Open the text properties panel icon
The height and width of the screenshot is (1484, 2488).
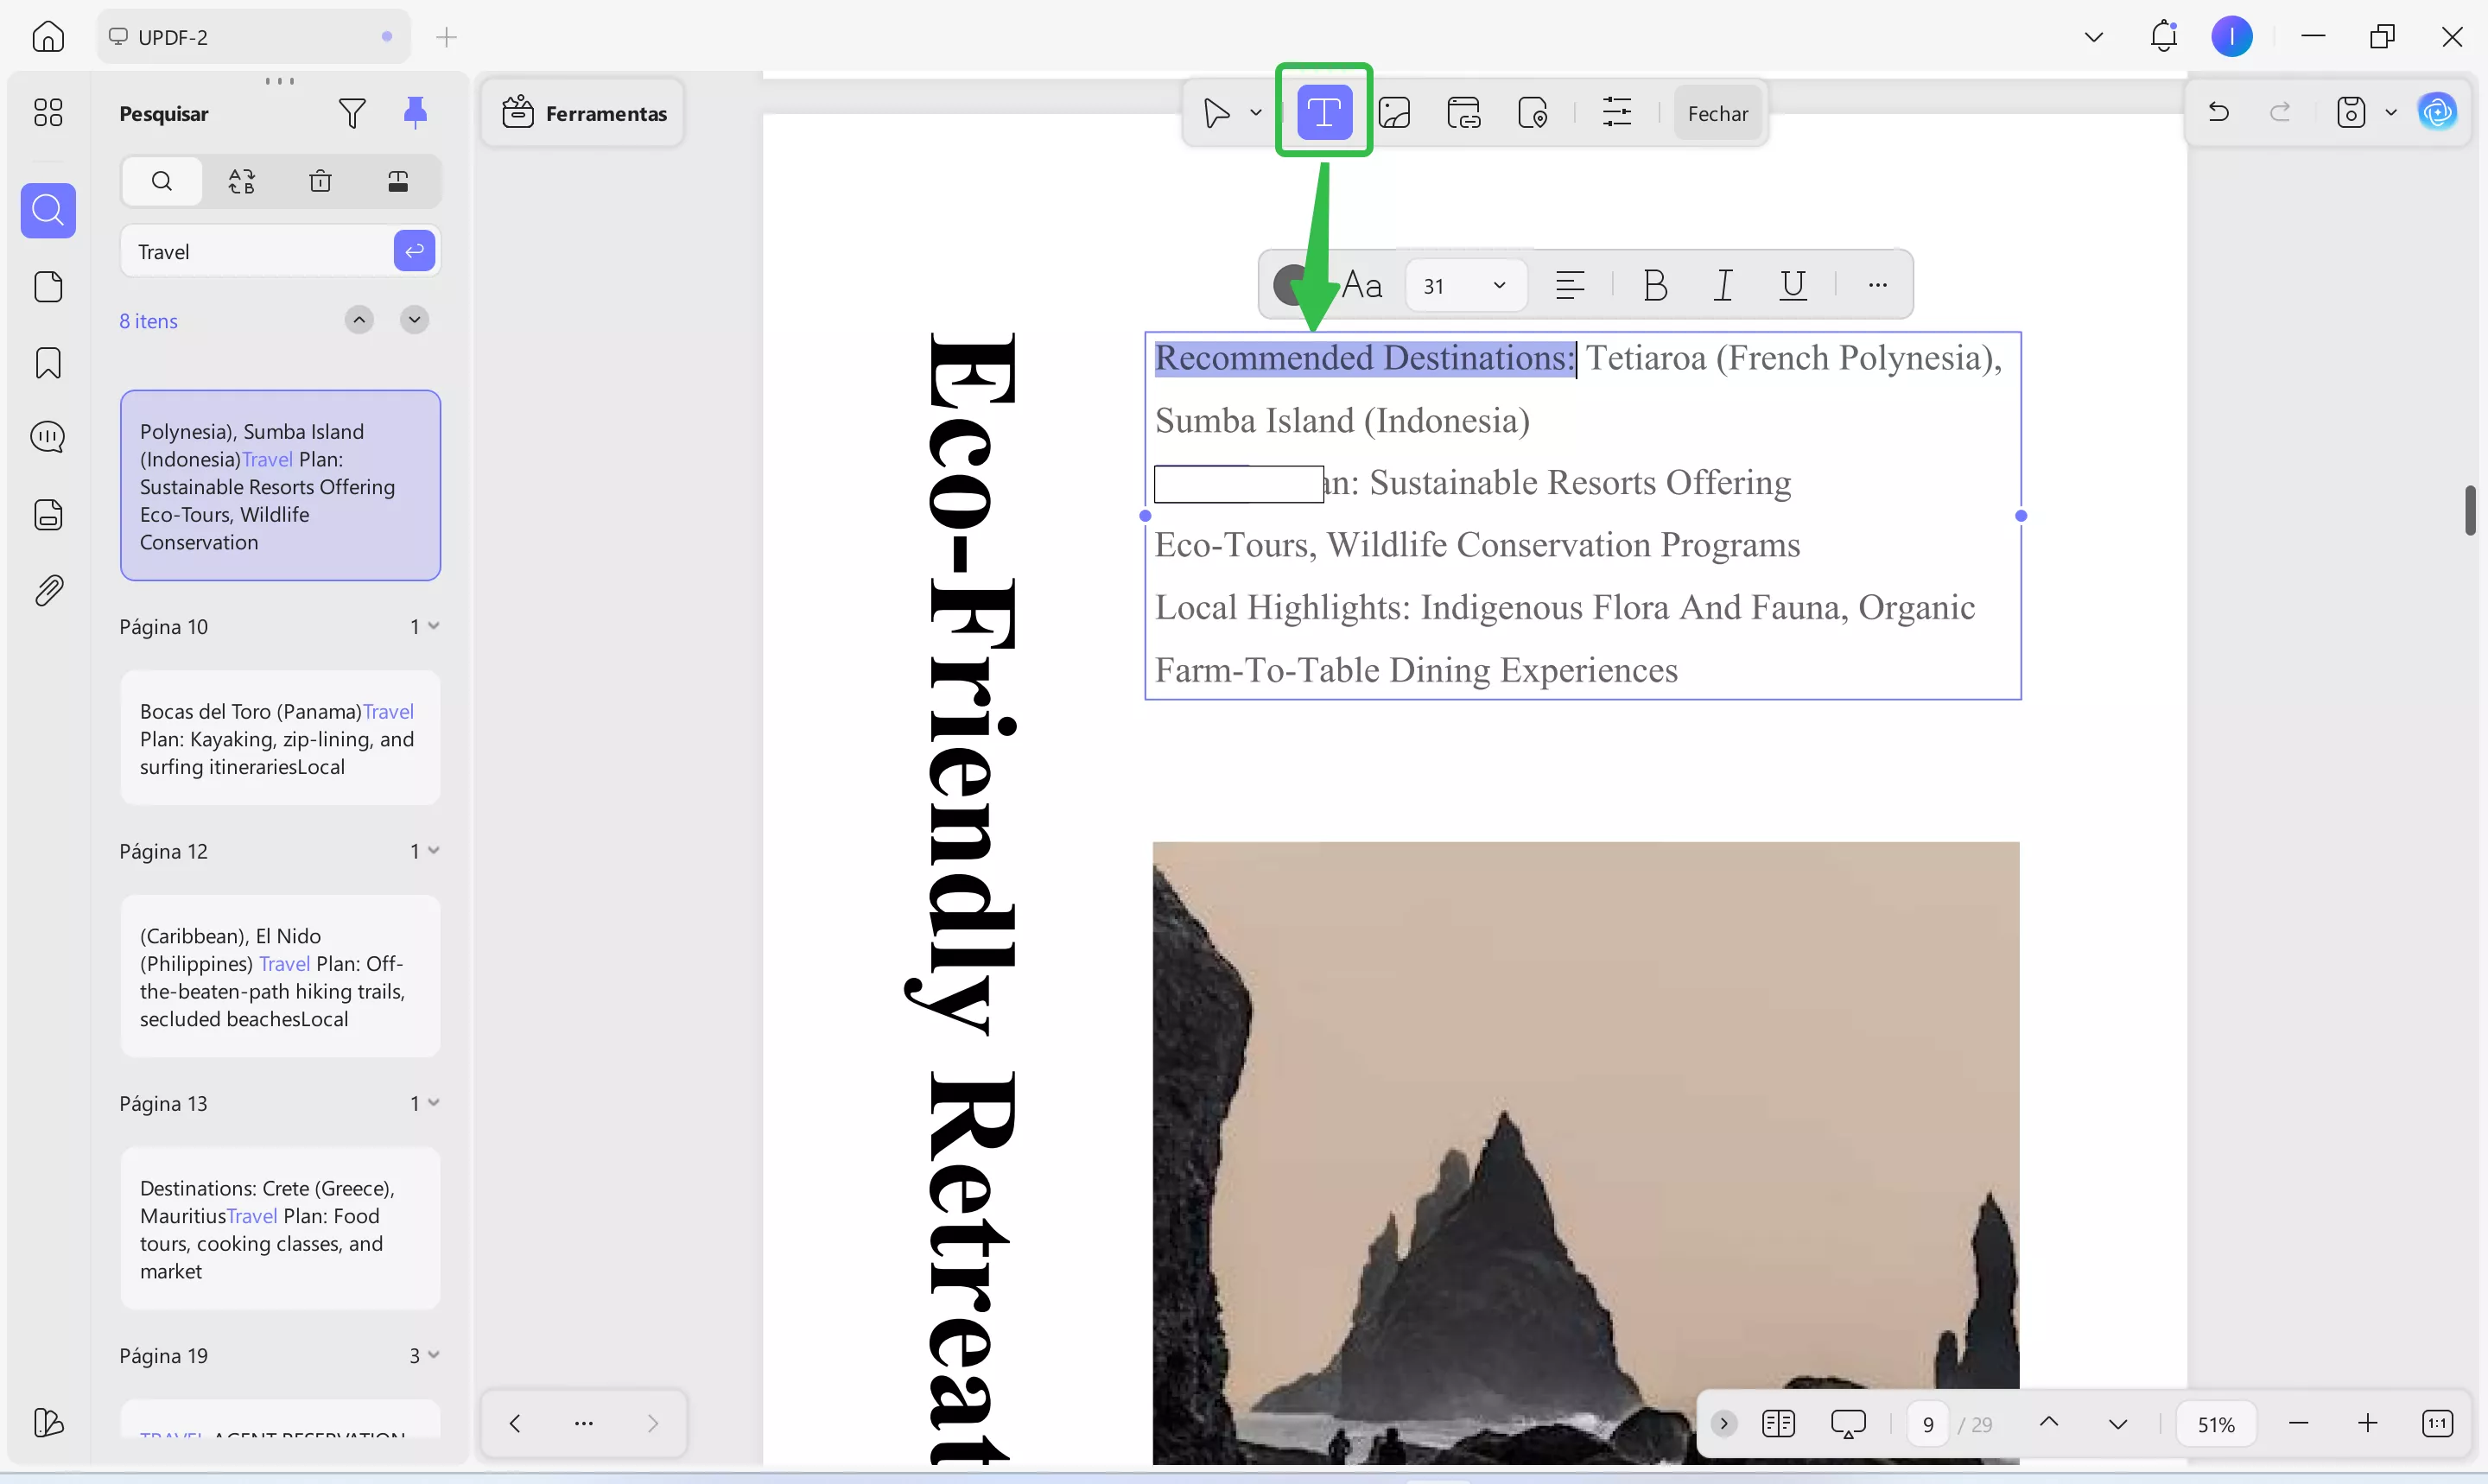pos(1617,112)
